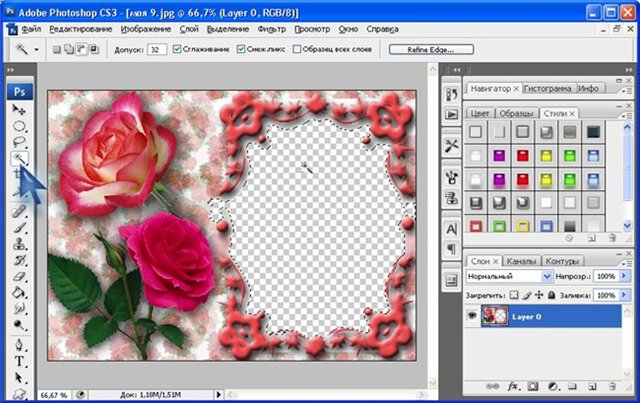This screenshot has width=640, height=403.
Task: Select the Clone Stamp tool
Action: [x=19, y=244]
